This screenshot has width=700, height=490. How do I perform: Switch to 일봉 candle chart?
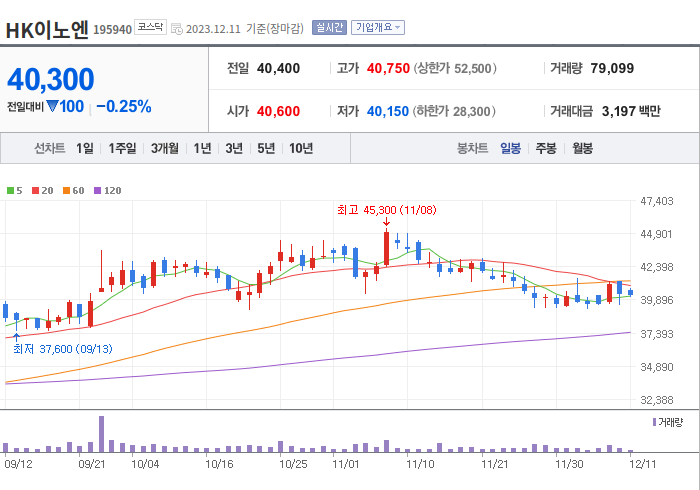click(x=510, y=148)
